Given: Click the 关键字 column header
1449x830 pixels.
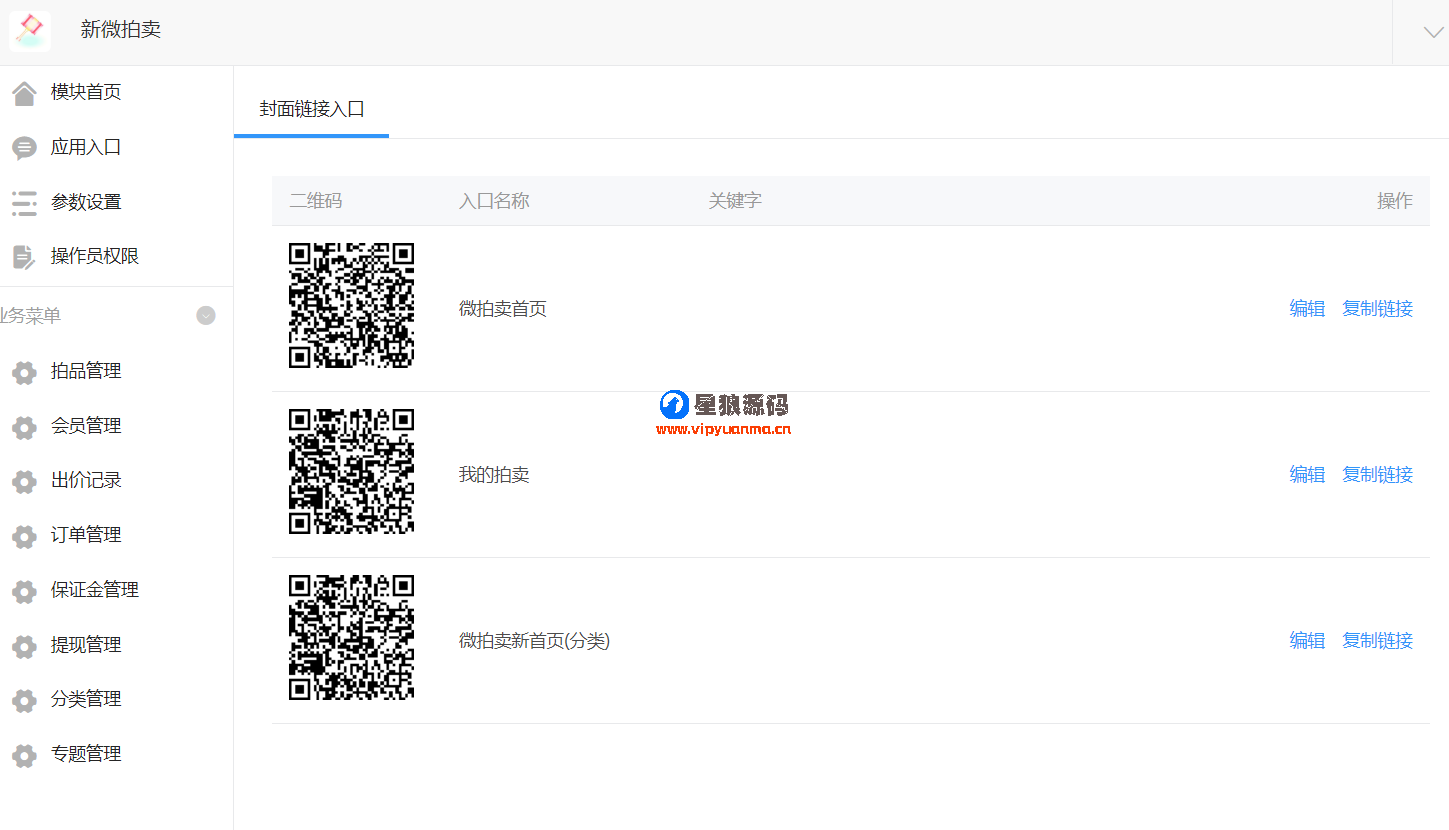Looking at the screenshot, I should coord(735,201).
